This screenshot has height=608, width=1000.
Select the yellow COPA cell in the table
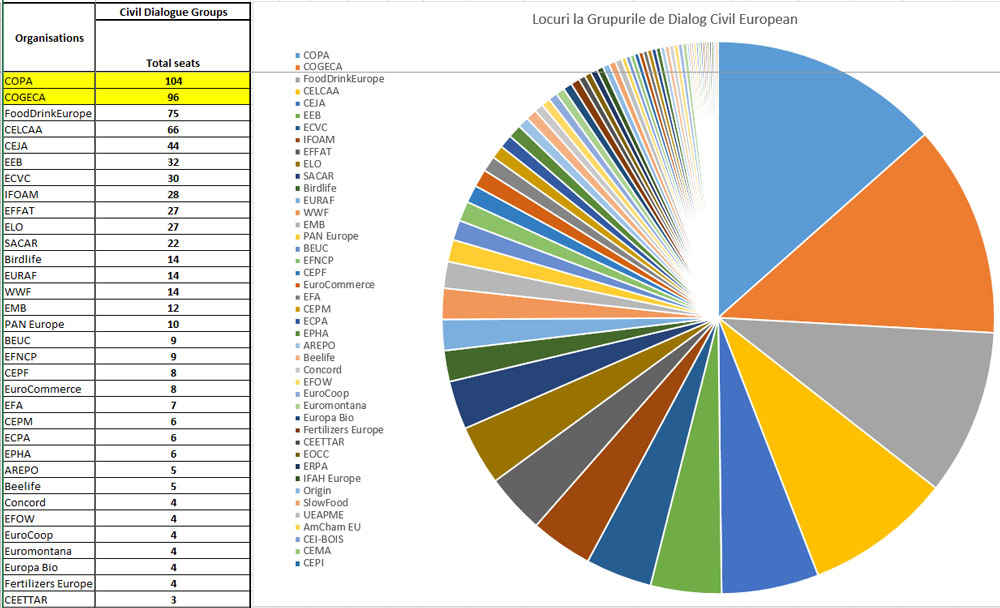49,81
